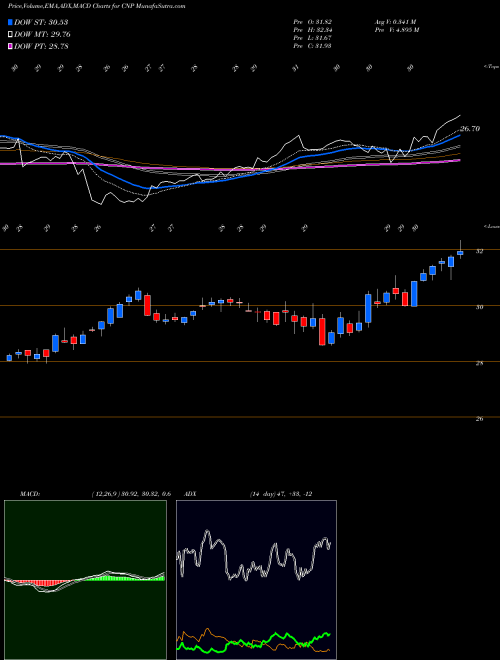Click the latest candlestick near 32
Viewport: 500px width, 660px height.
click(460, 253)
